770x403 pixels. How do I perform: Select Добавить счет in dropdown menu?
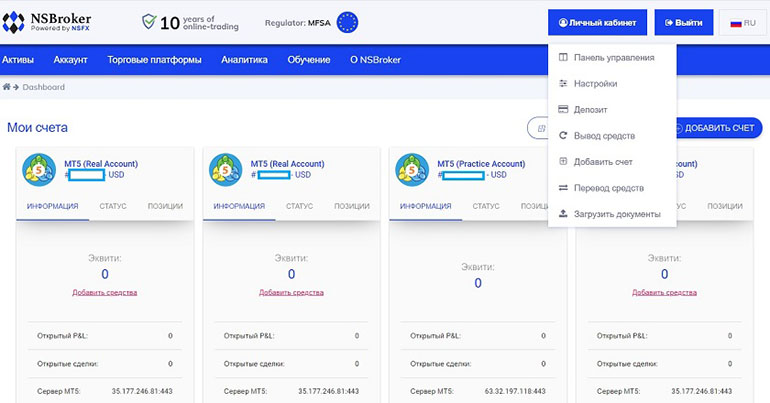pyautogui.click(x=612, y=161)
